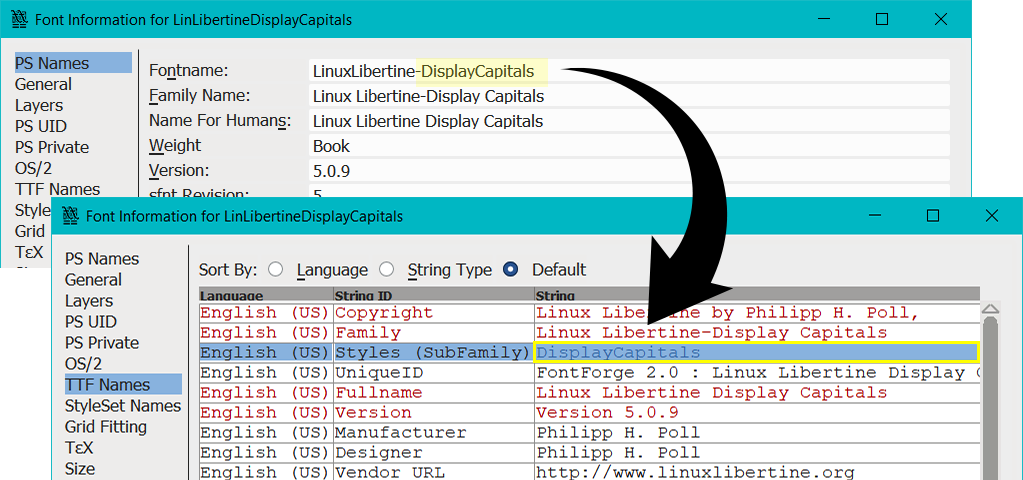Screen dimensions: 1023x480
Task: Select the String Type sort radio button
Action: click(x=387, y=269)
